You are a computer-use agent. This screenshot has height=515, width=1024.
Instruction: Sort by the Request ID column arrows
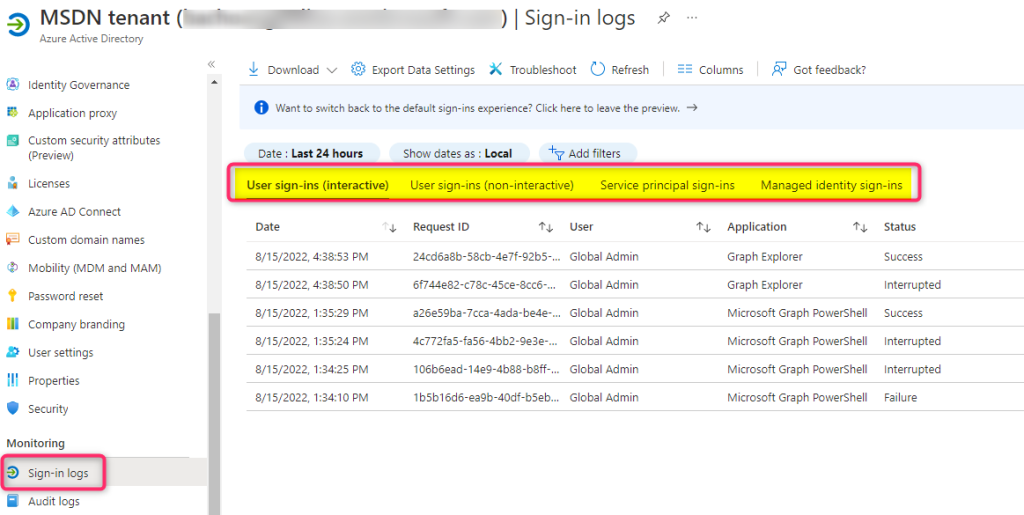546,227
